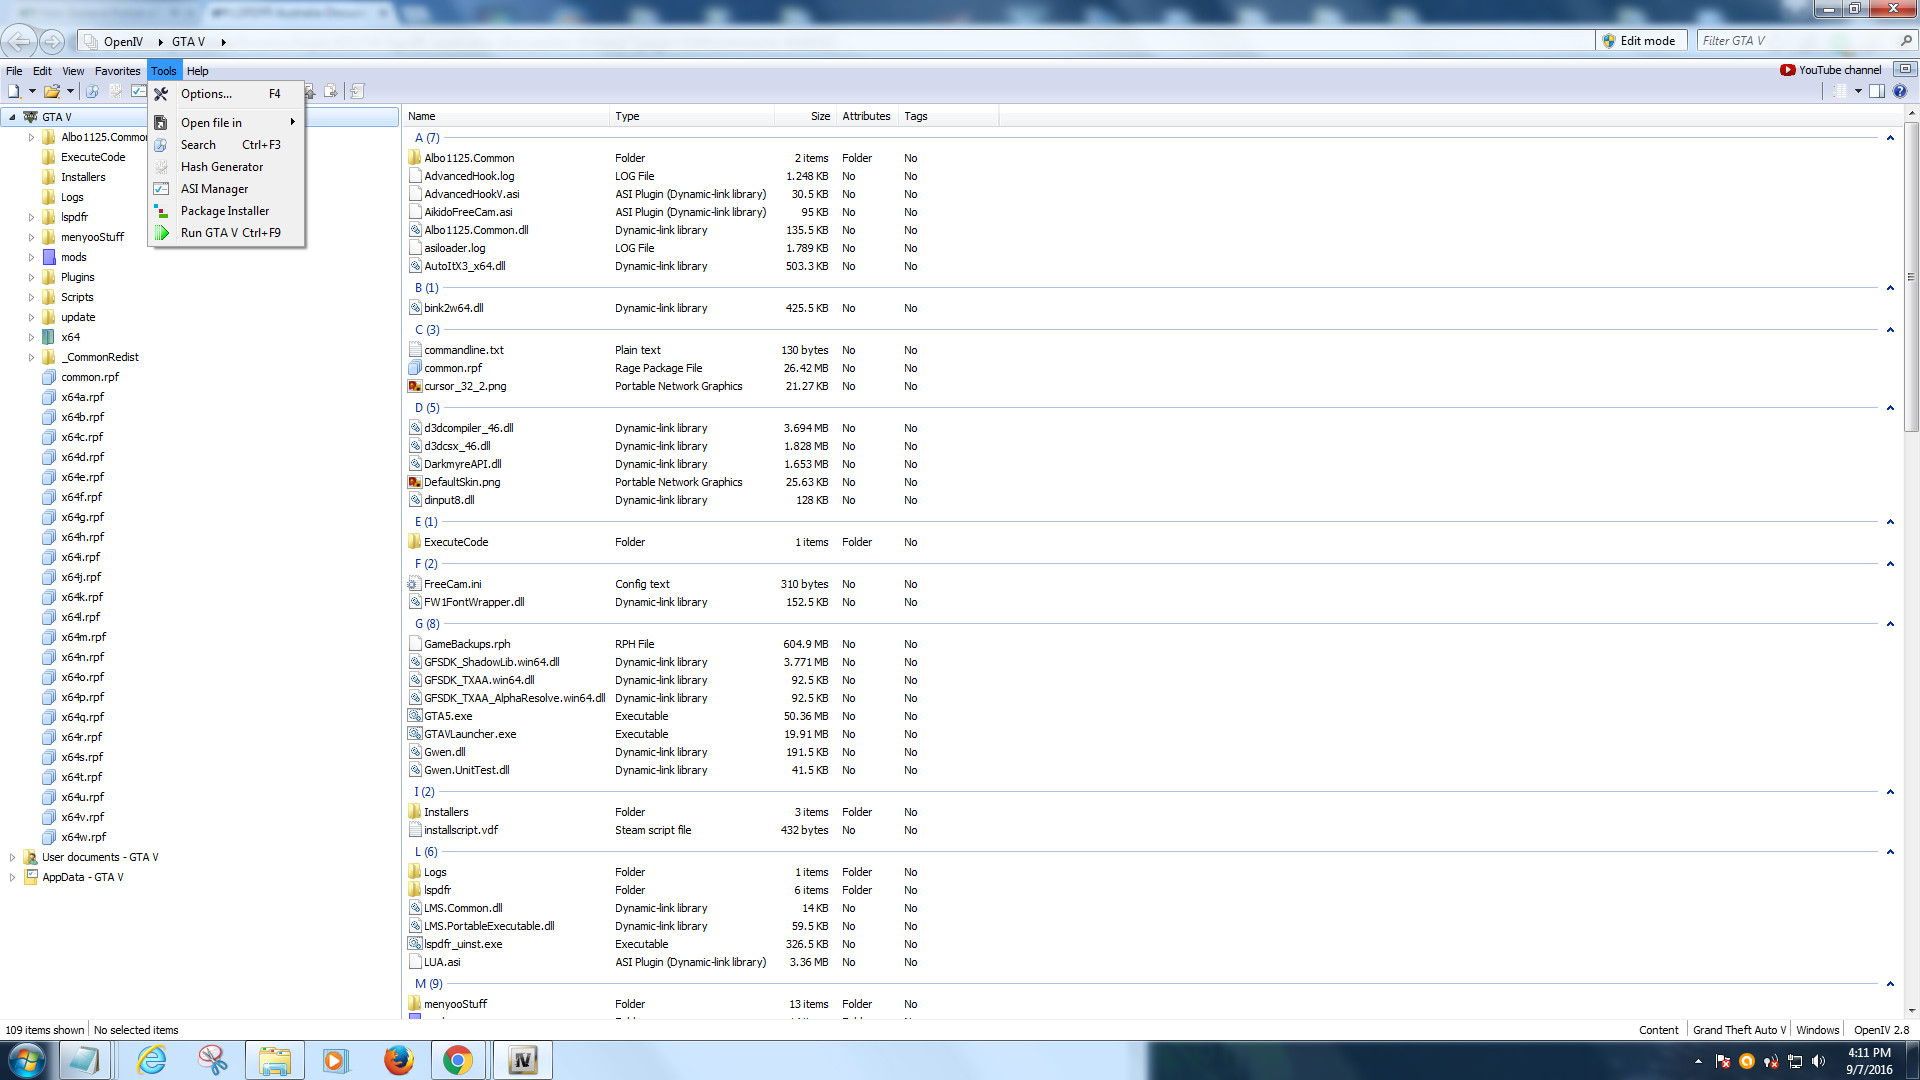Click the blue help question mark icon
The image size is (1920, 1080).
pos(1900,91)
